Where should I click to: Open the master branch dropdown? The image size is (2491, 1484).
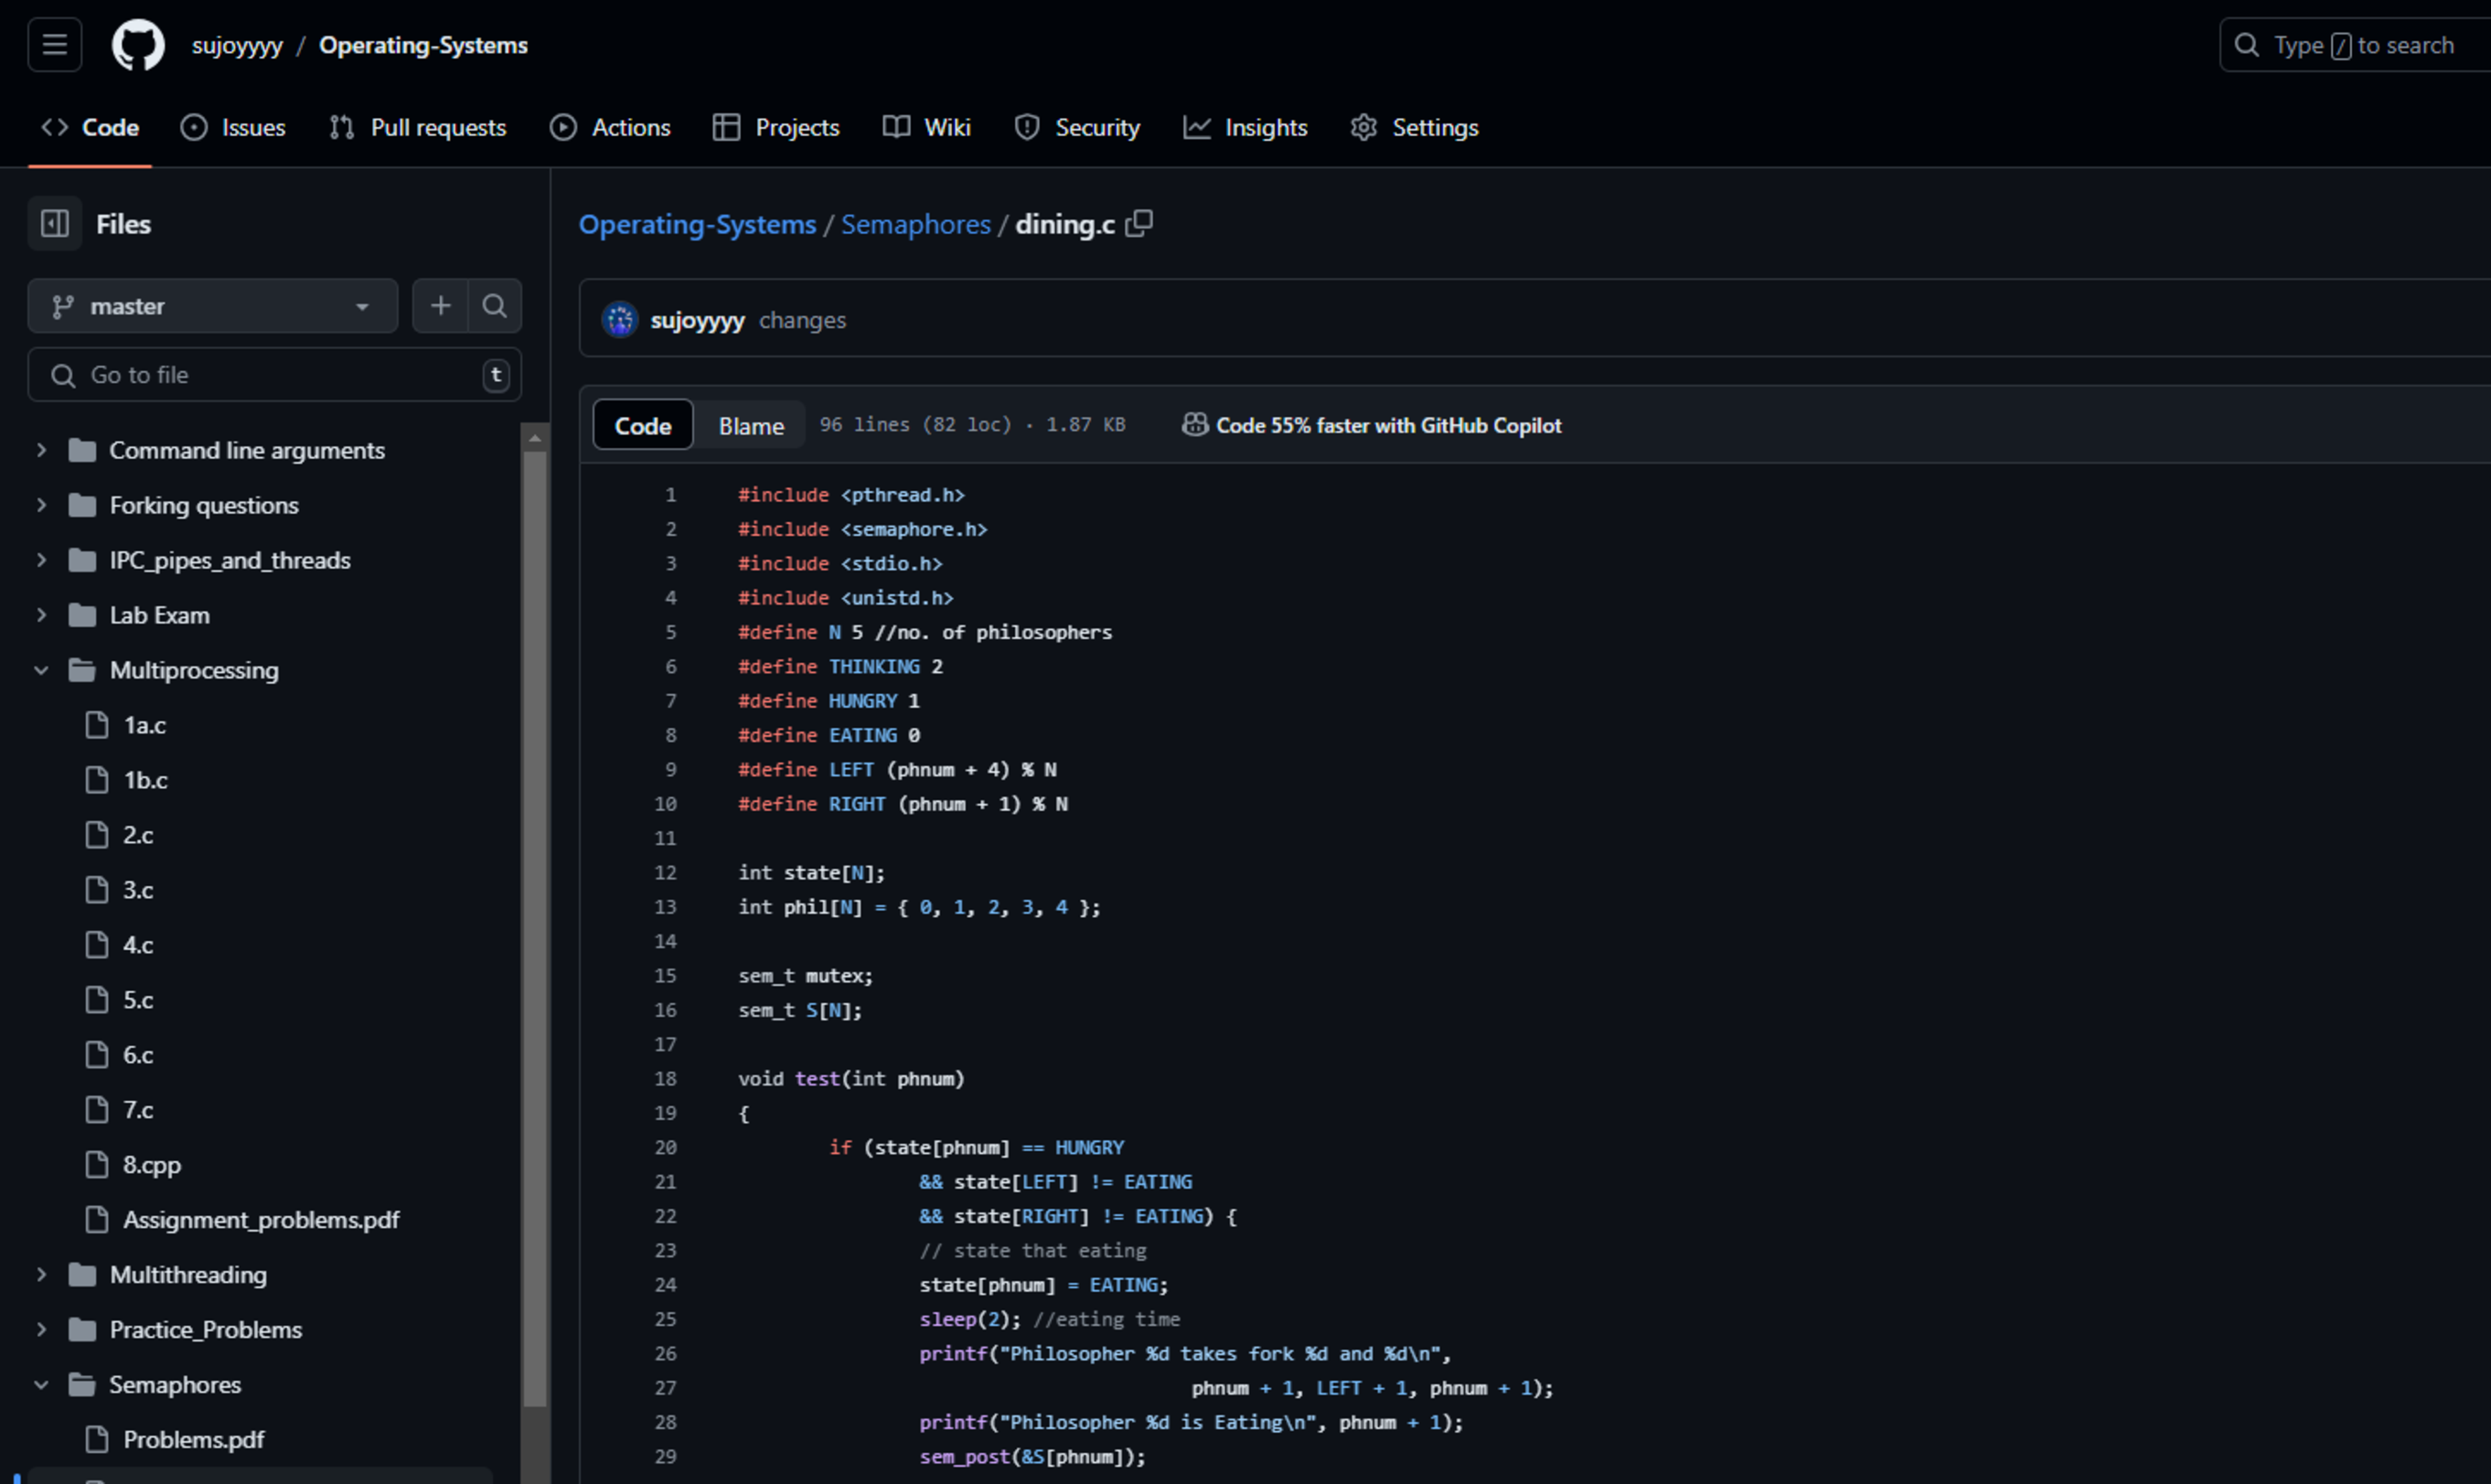click(x=213, y=306)
